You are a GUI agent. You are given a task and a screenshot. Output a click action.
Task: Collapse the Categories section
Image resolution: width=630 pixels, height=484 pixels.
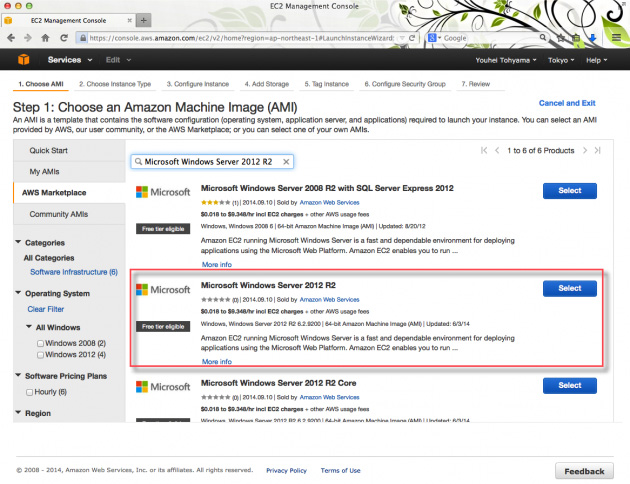18,242
